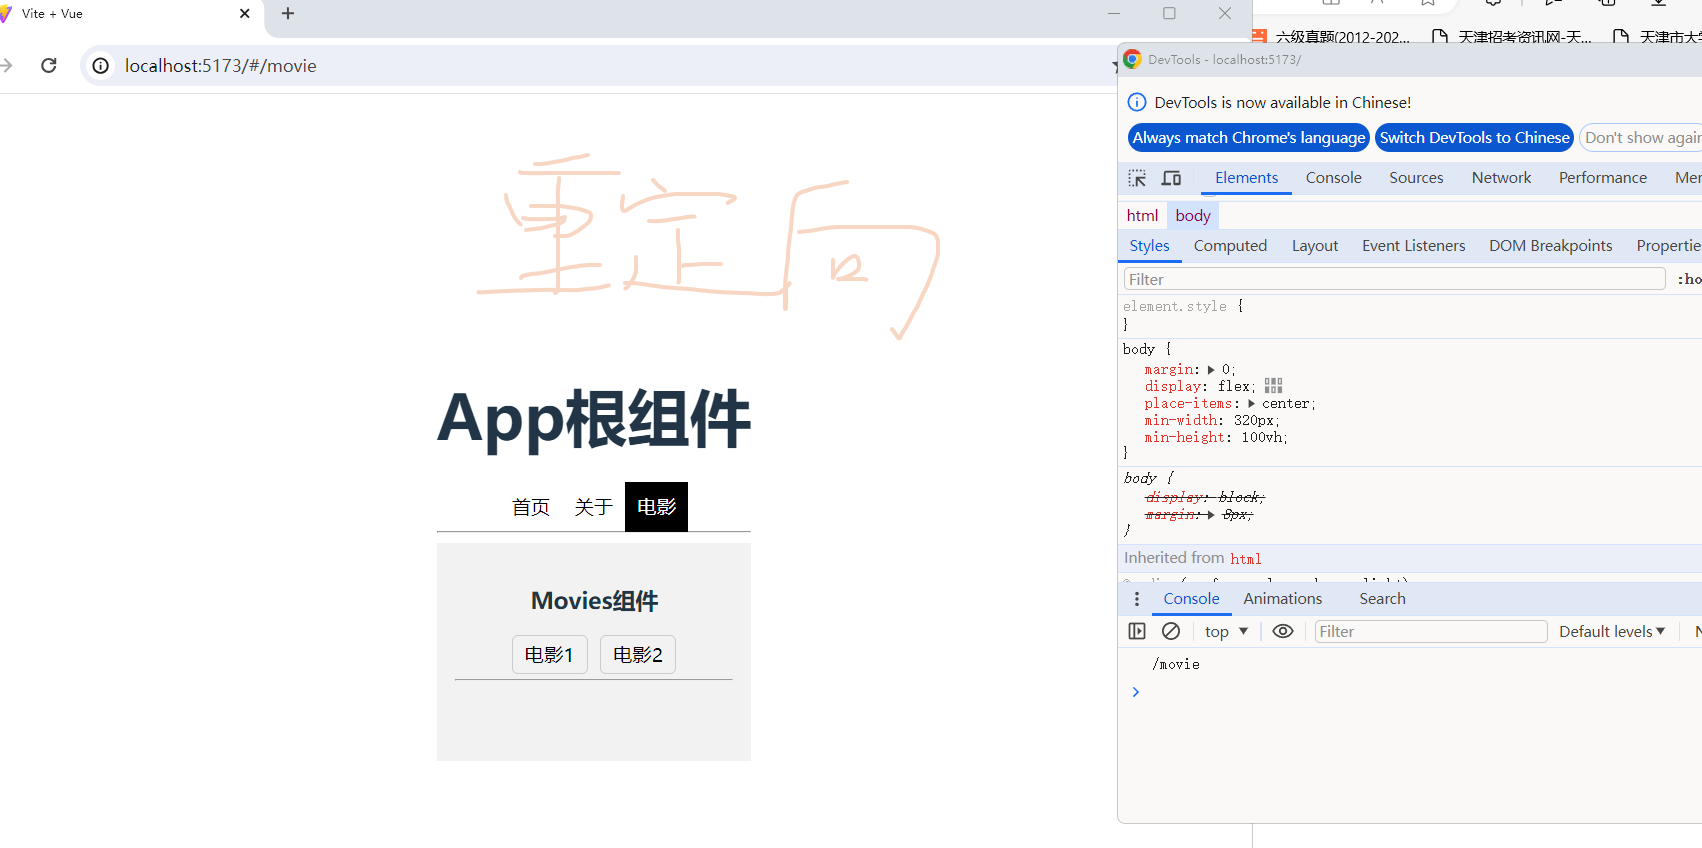This screenshot has width=1702, height=848.
Task: Open a new browser tab with plus icon
Action: [288, 13]
